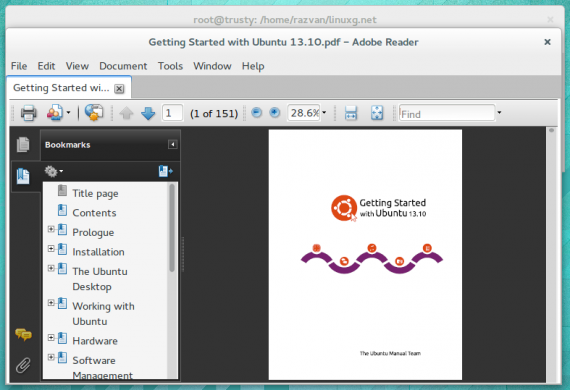Image resolution: width=570 pixels, height=390 pixels.
Task: Click The Ubuntu Desktop bookmark label
Action: click(x=100, y=279)
